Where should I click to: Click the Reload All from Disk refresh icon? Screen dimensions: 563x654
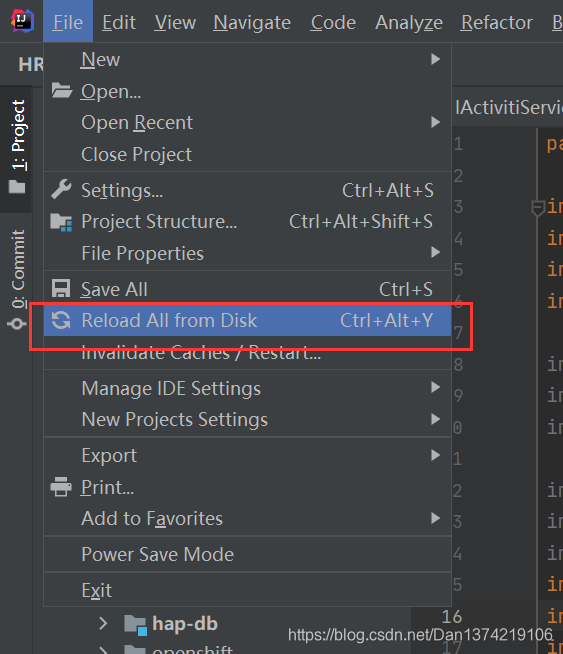[61, 320]
